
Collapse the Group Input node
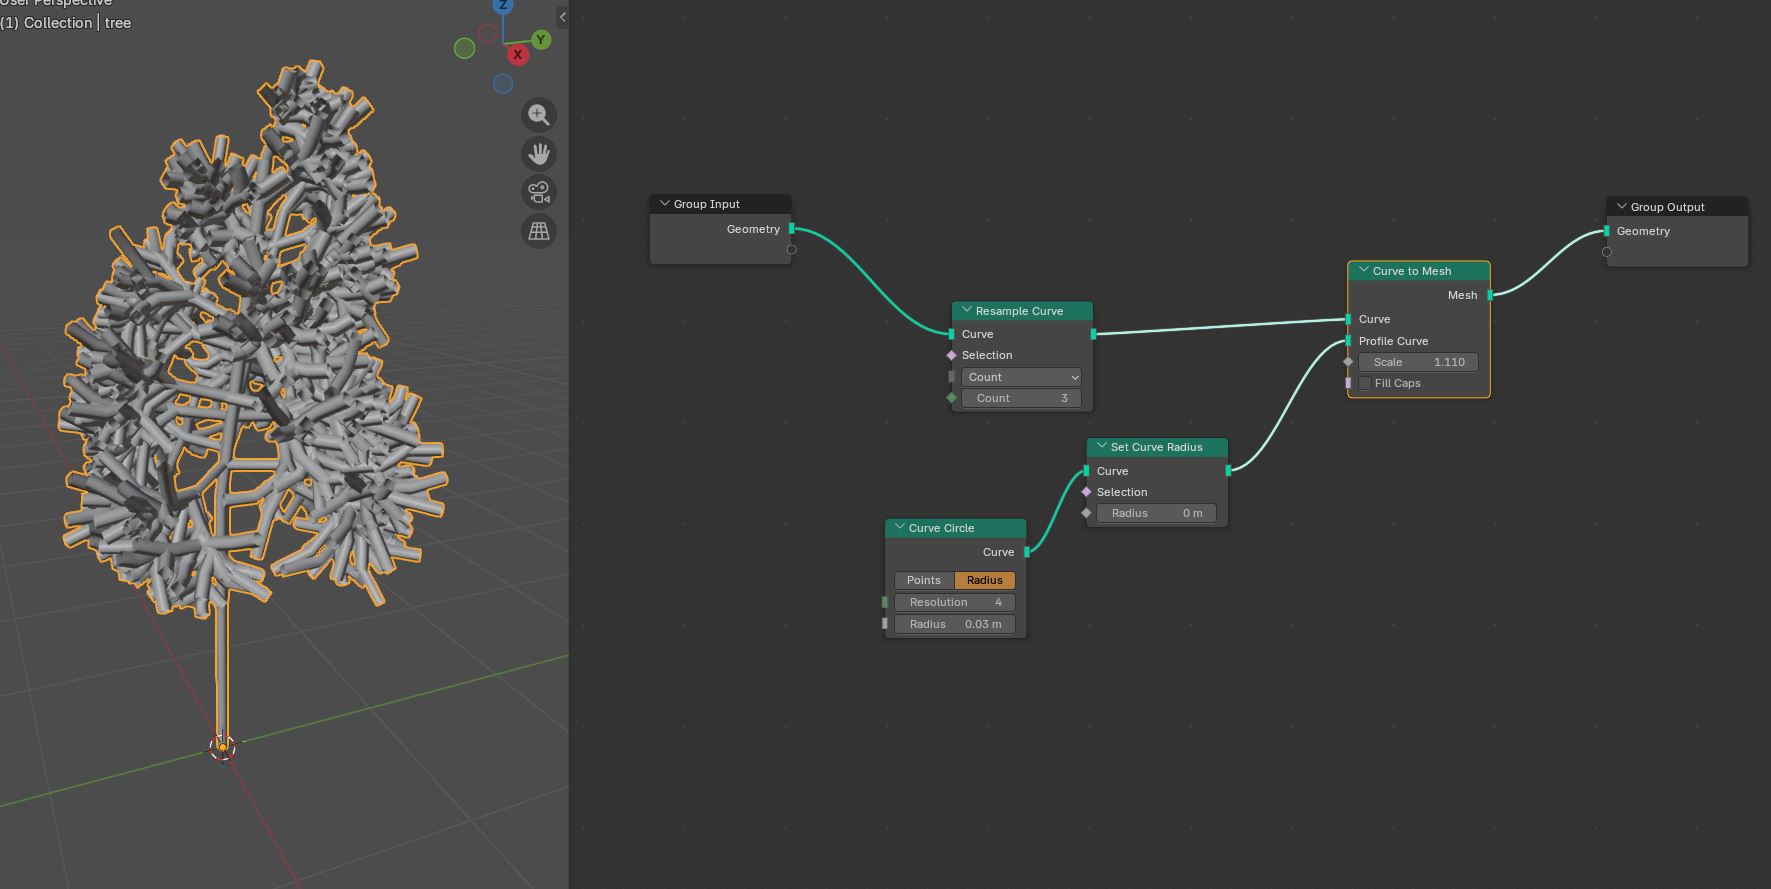point(664,203)
